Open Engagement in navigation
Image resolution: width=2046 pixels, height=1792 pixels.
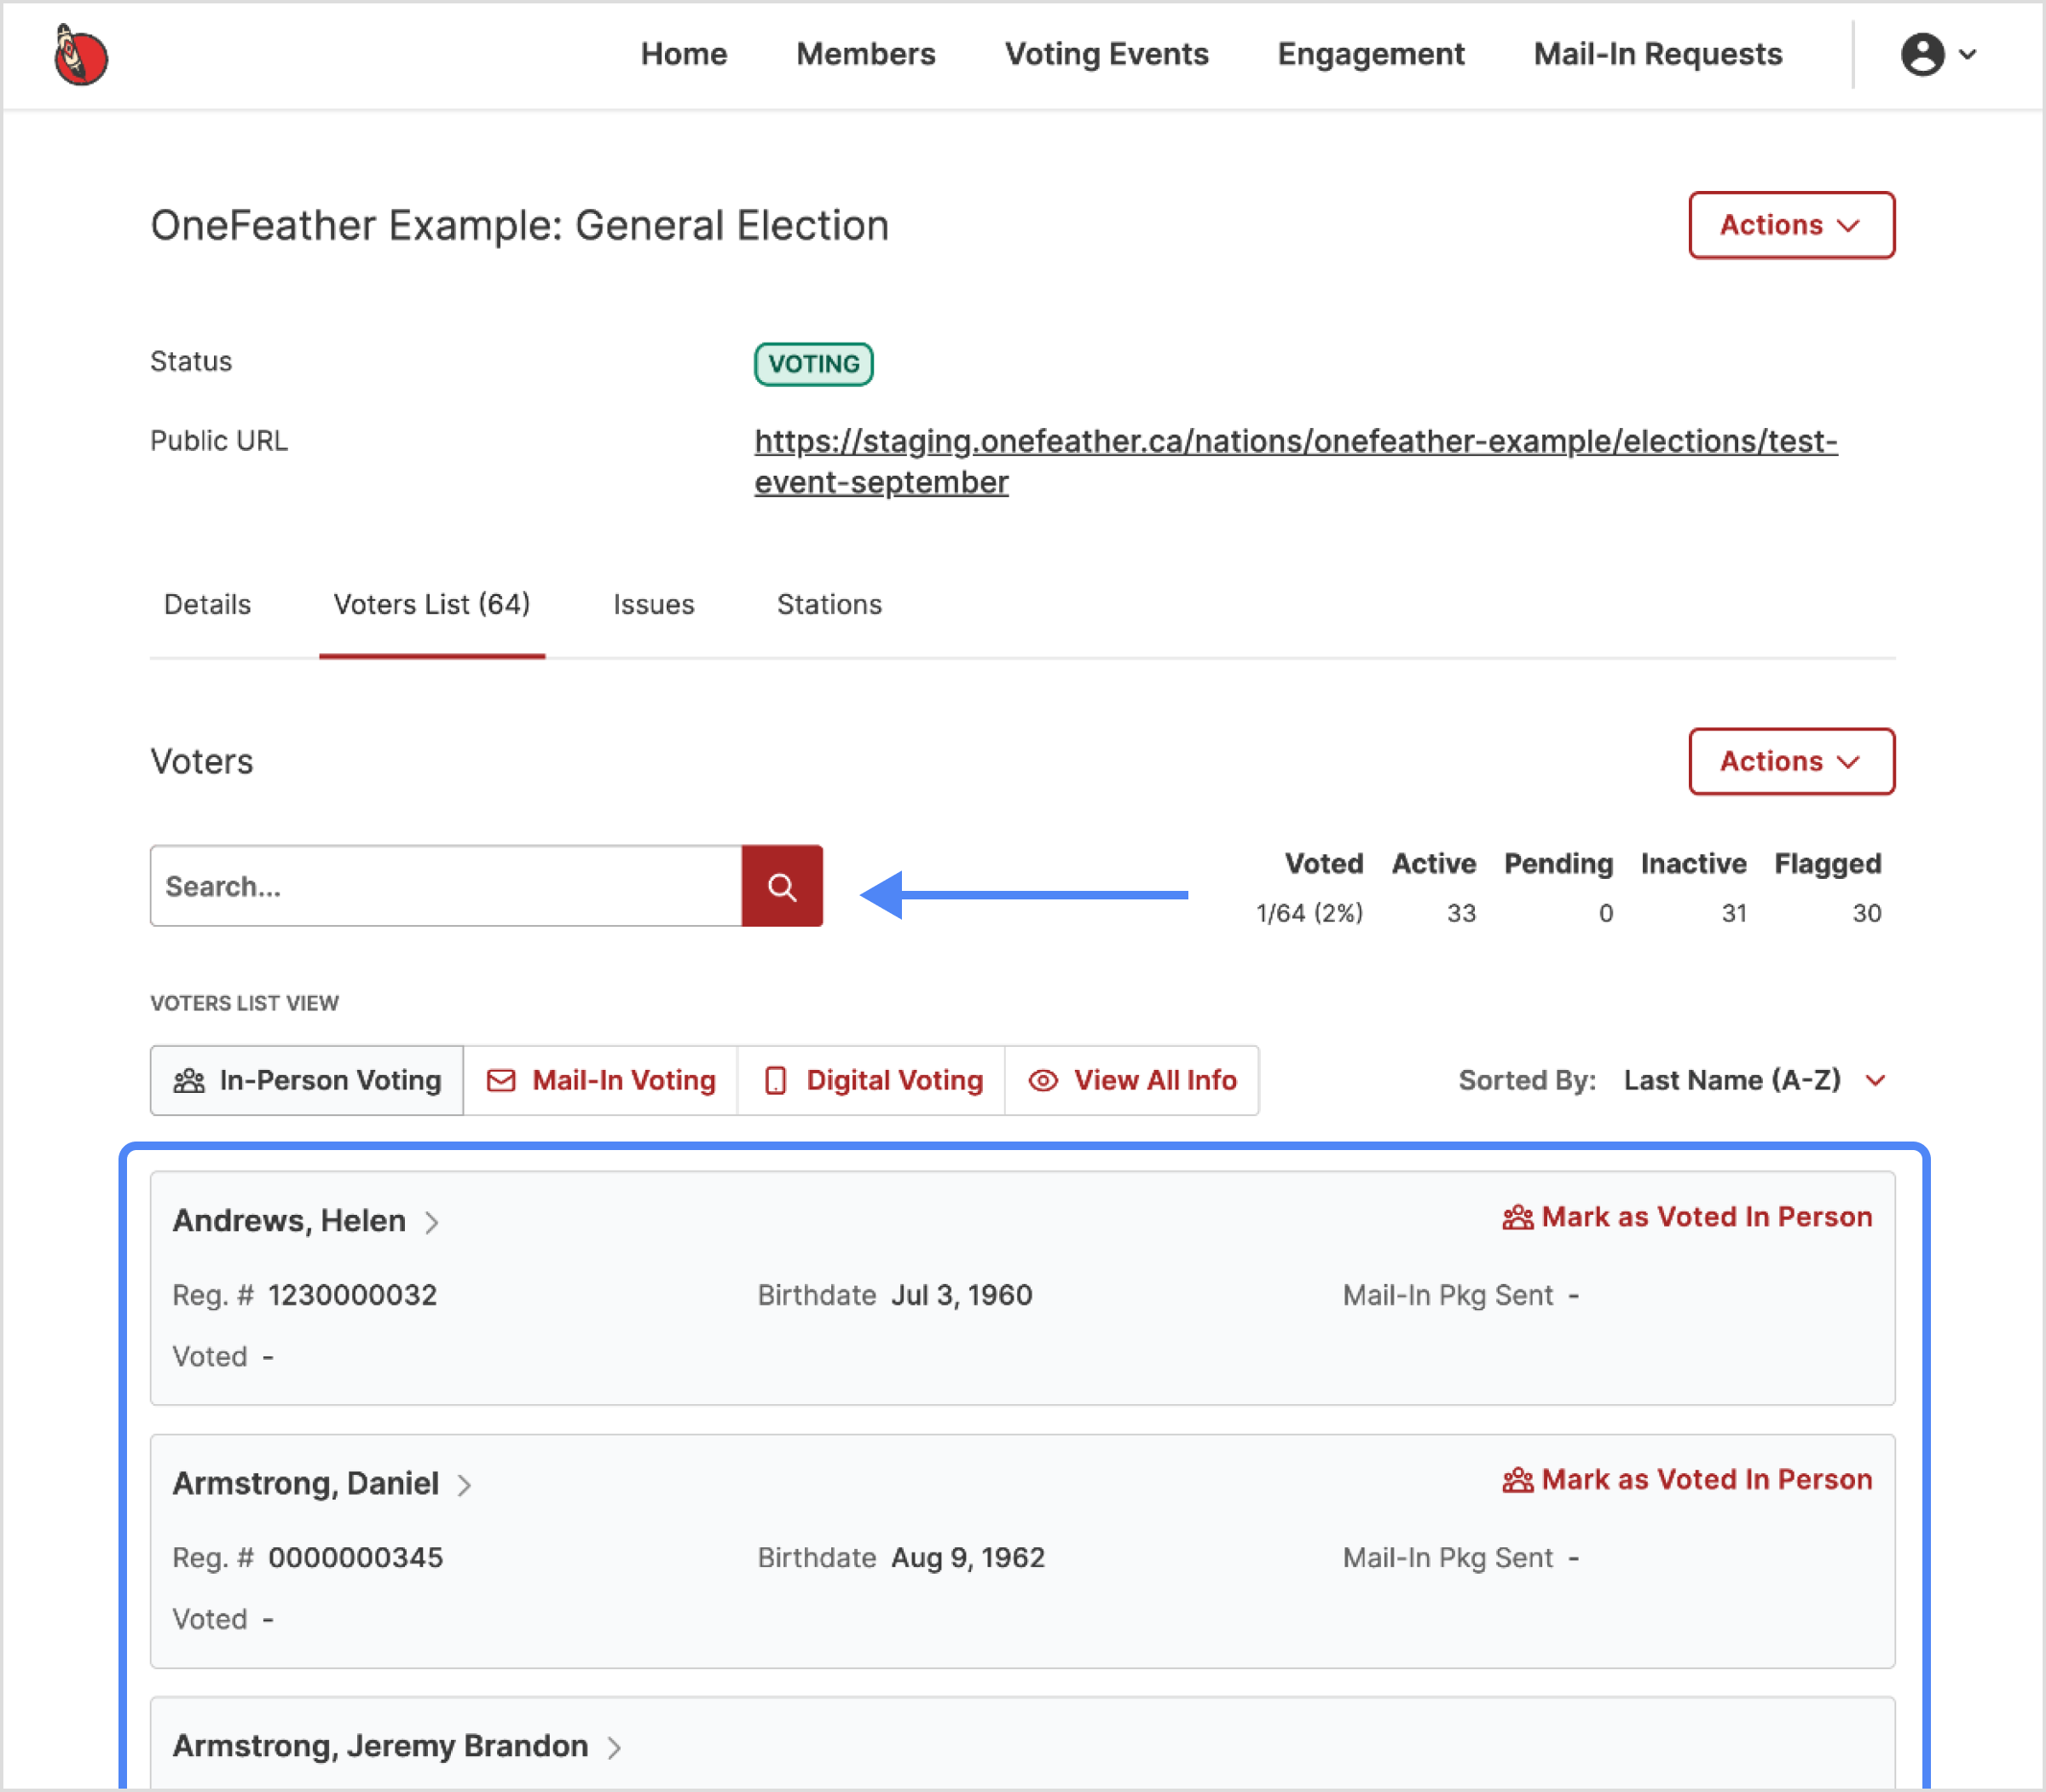[x=1371, y=54]
